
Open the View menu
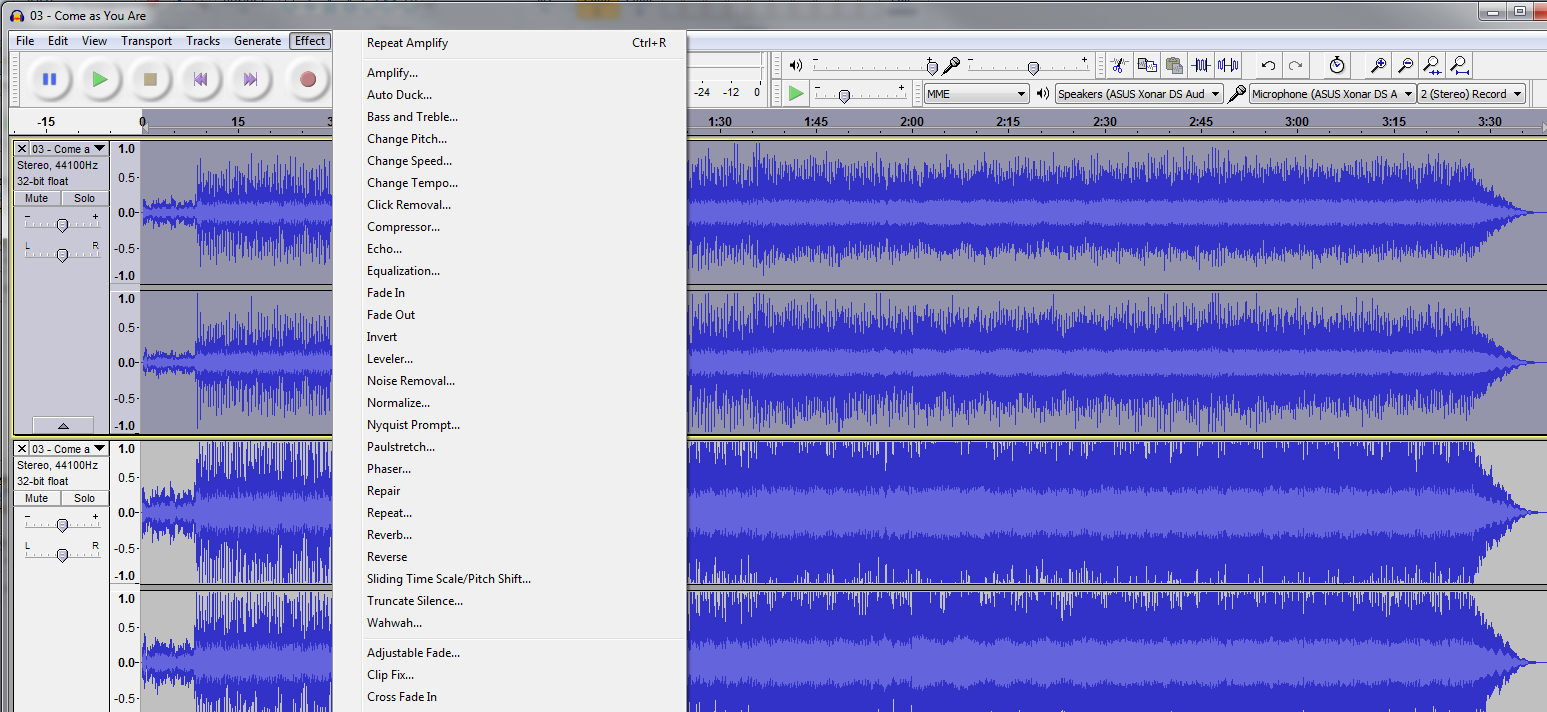95,41
